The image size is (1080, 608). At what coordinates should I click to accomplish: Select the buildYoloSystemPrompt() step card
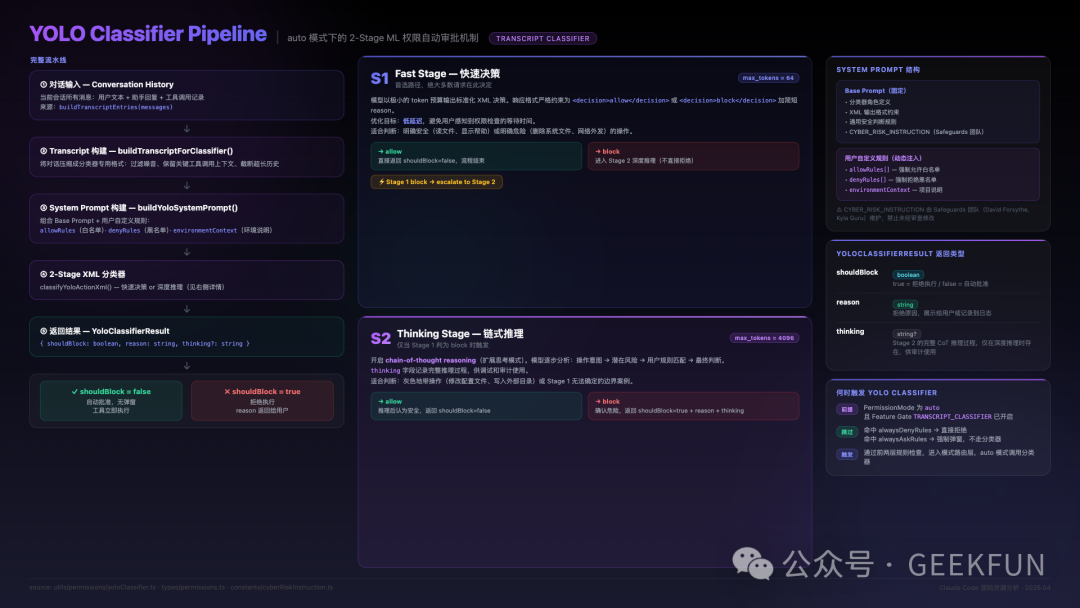point(187,218)
